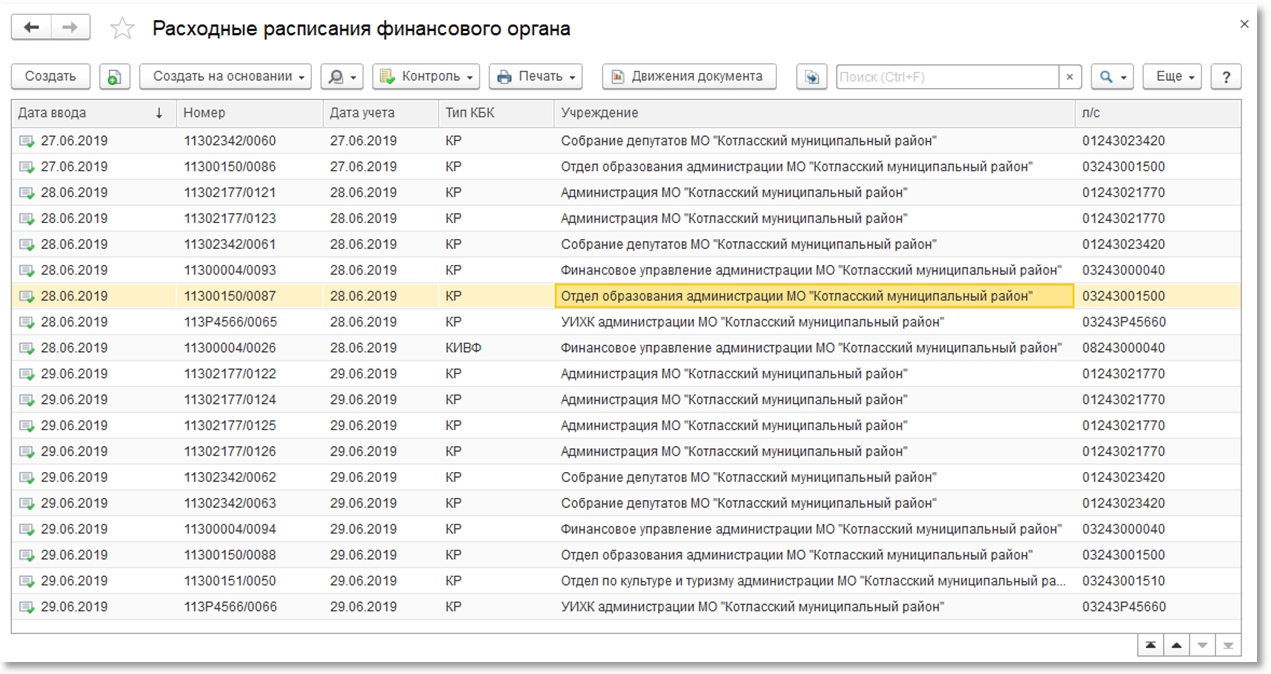Viewport: 1271px width, 674px height.
Task: Click document icon of row 11302177/0124
Action: click(x=27, y=401)
